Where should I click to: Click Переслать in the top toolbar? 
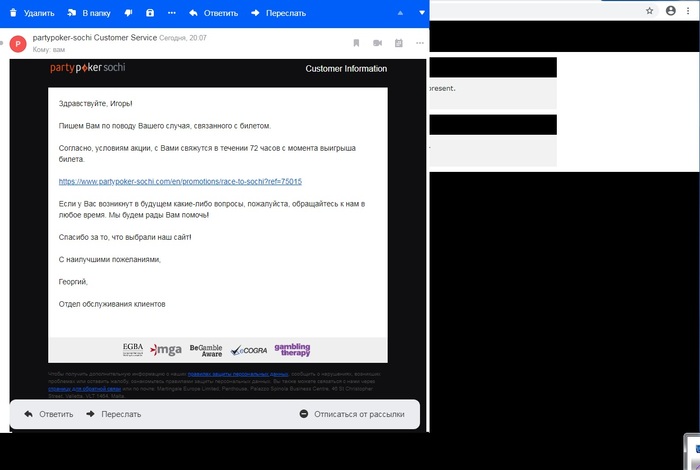pos(279,13)
